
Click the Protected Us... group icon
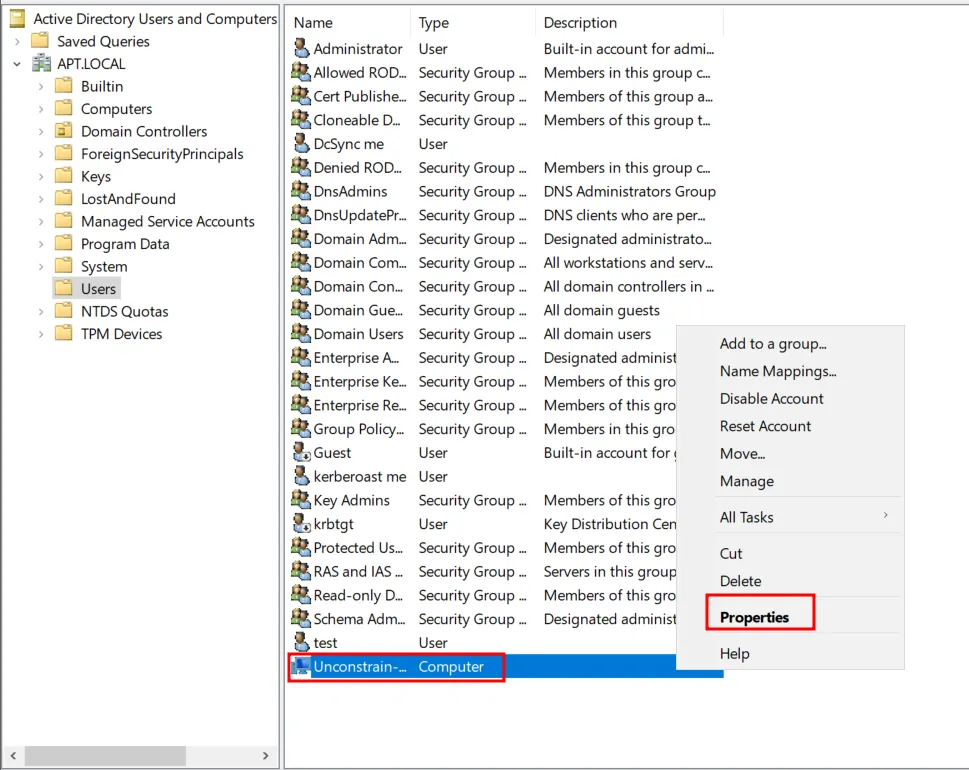[x=301, y=548]
